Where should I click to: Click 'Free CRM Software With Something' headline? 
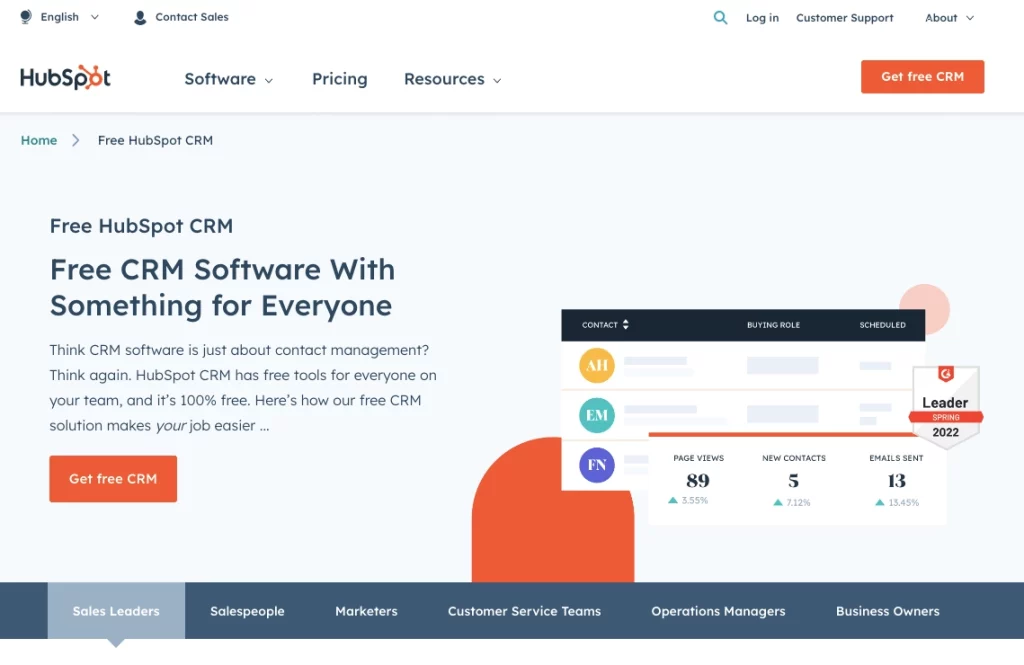223,287
